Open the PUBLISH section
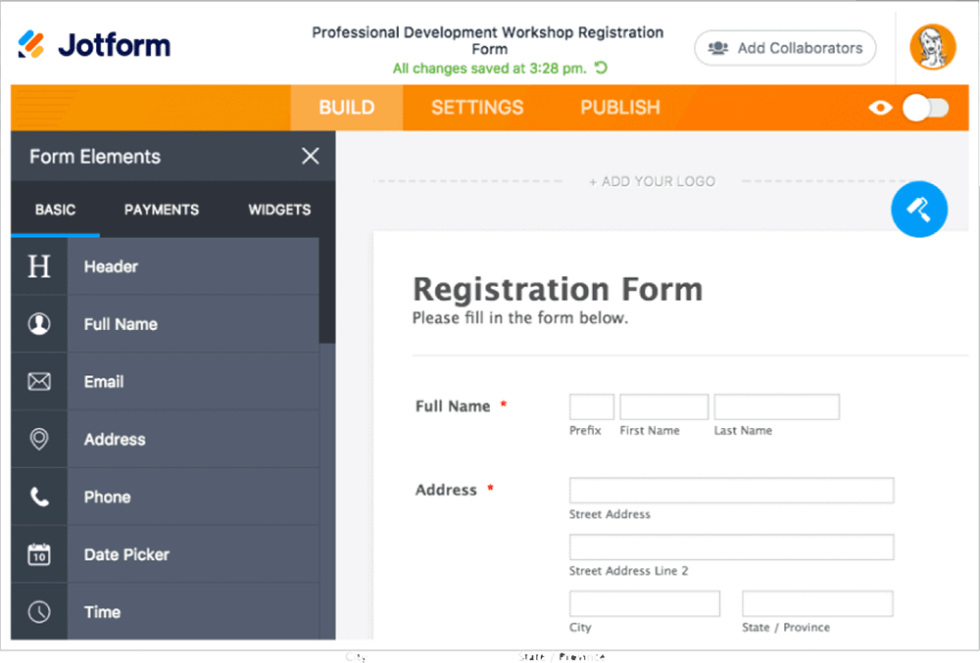Screen dimensions: 980x663 point(619,107)
